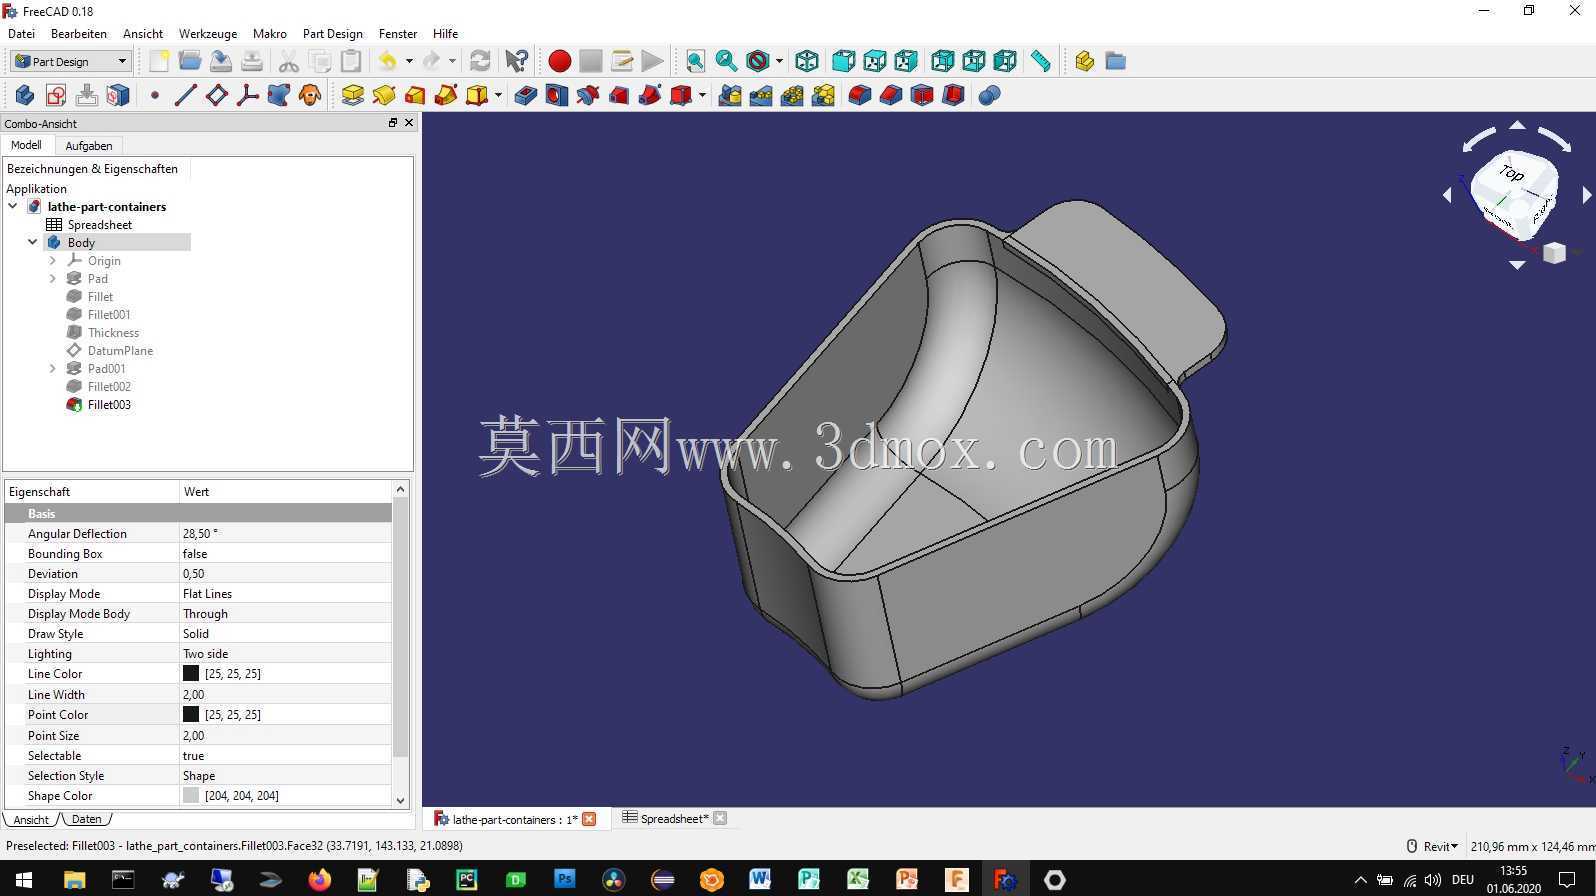Open the Datei menu
The image size is (1596, 896).
coord(21,33)
